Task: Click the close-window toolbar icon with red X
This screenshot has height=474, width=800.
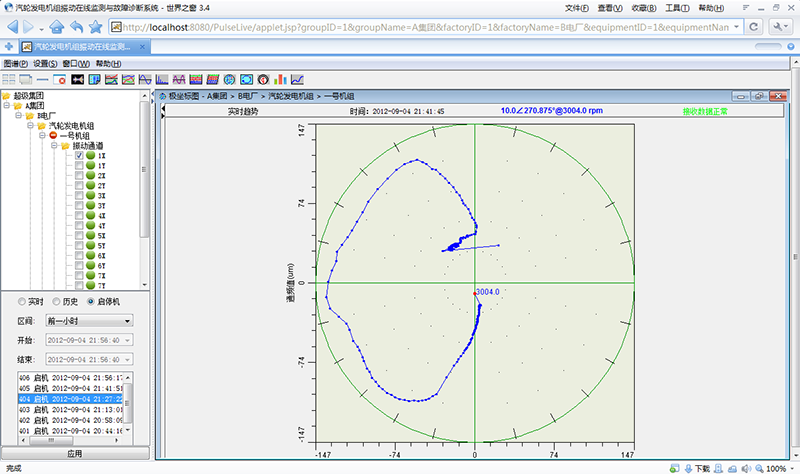Action: pyautogui.click(x=60, y=79)
